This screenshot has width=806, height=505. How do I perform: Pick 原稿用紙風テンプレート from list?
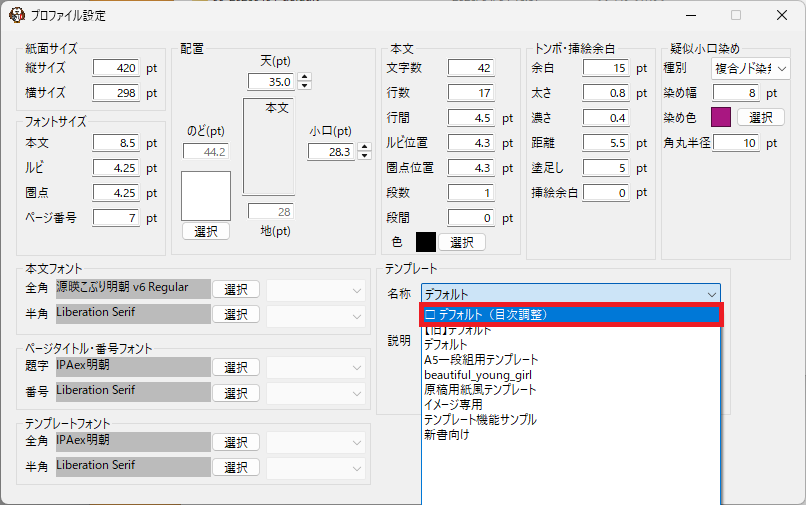571,390
